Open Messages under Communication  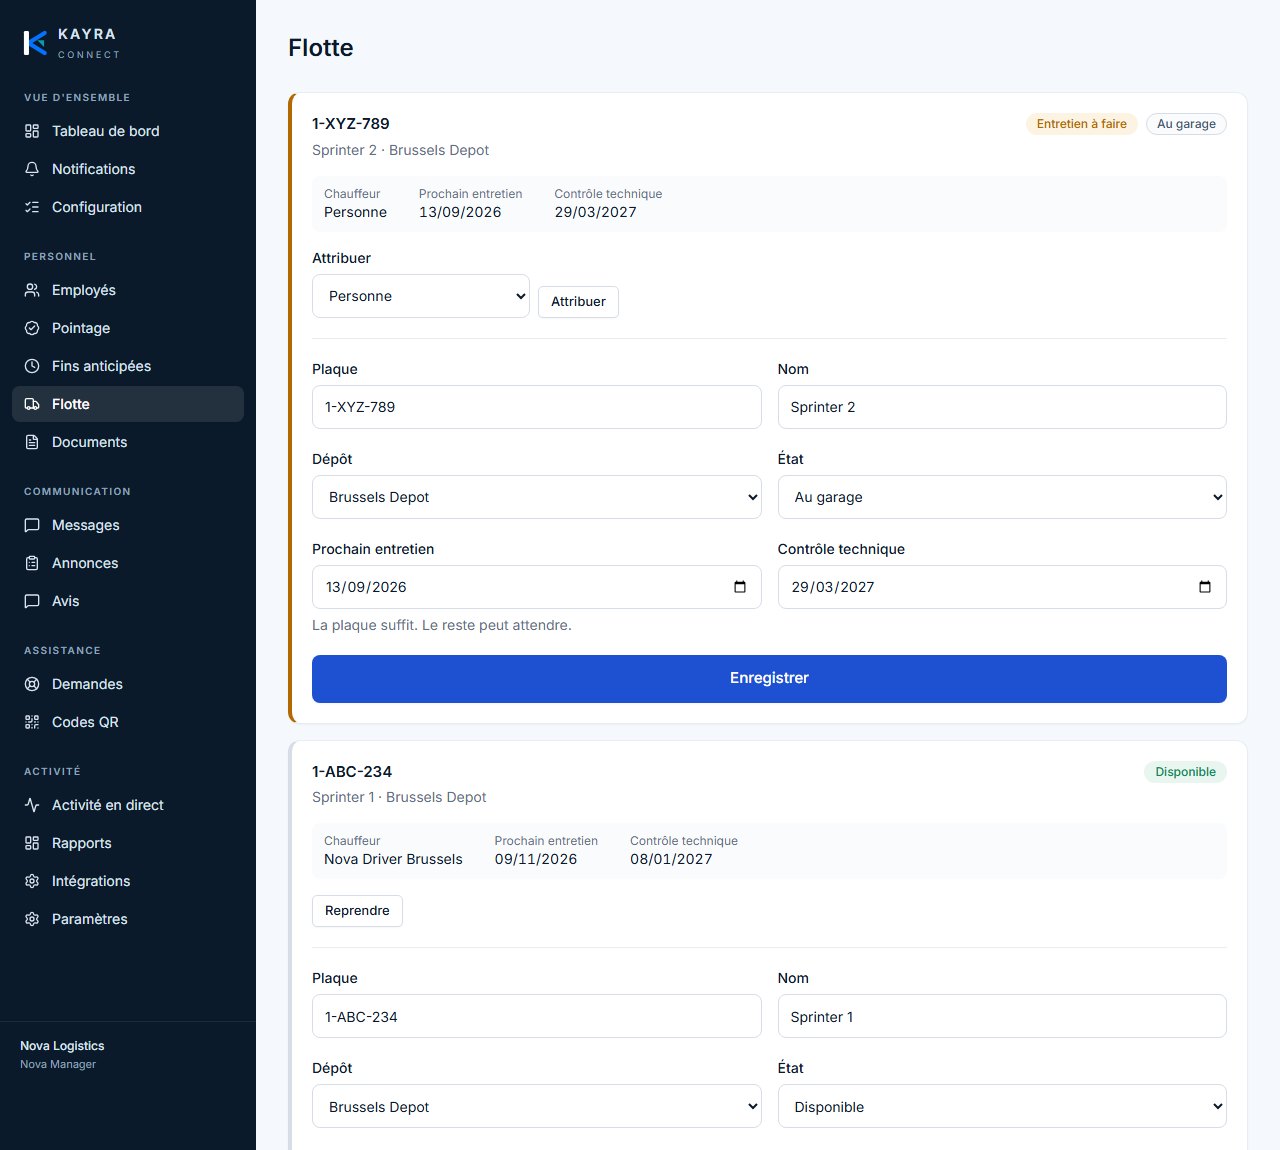tap(128, 525)
